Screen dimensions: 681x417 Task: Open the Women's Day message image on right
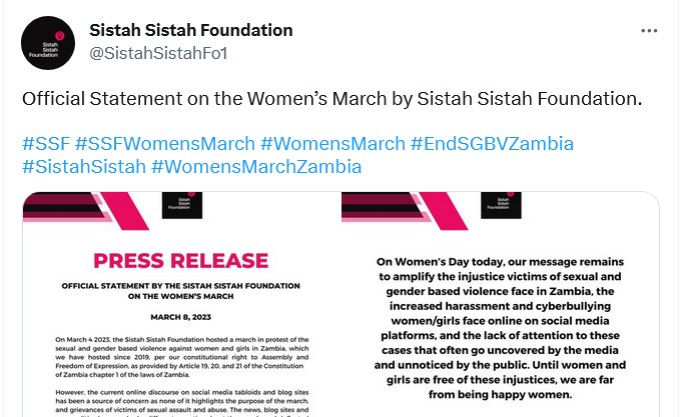point(500,304)
